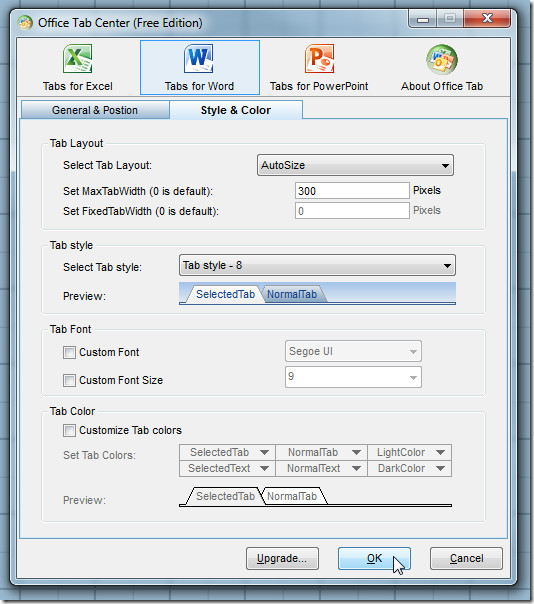
Task: Click the OK button
Action: (x=374, y=558)
